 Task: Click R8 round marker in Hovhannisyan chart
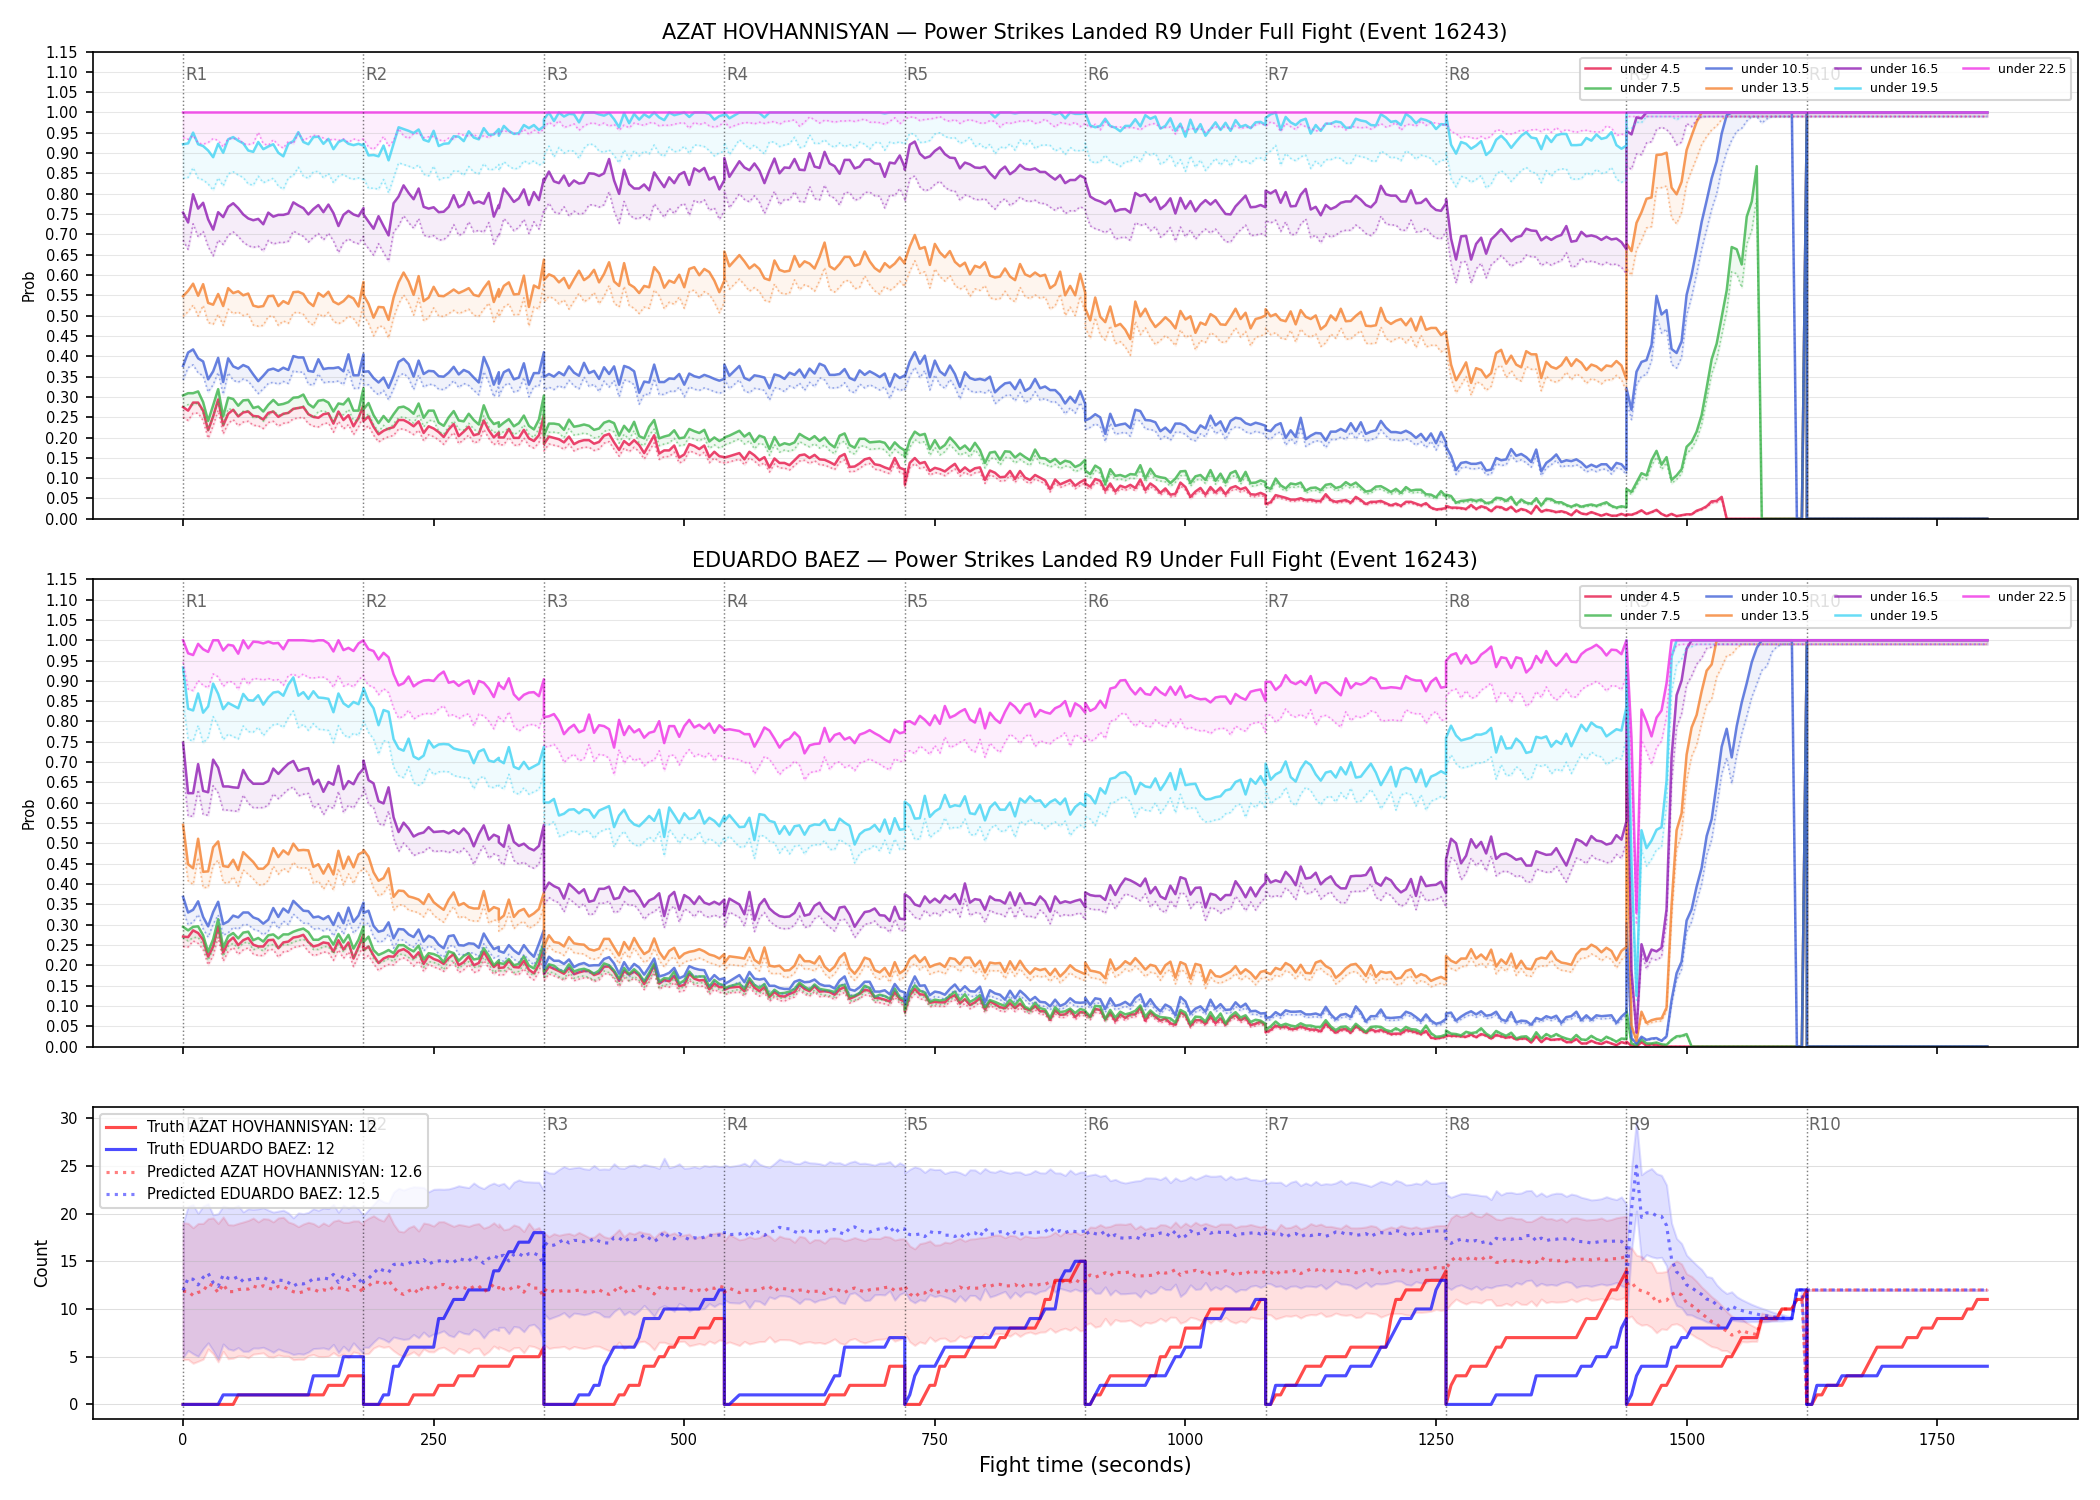pos(1459,74)
